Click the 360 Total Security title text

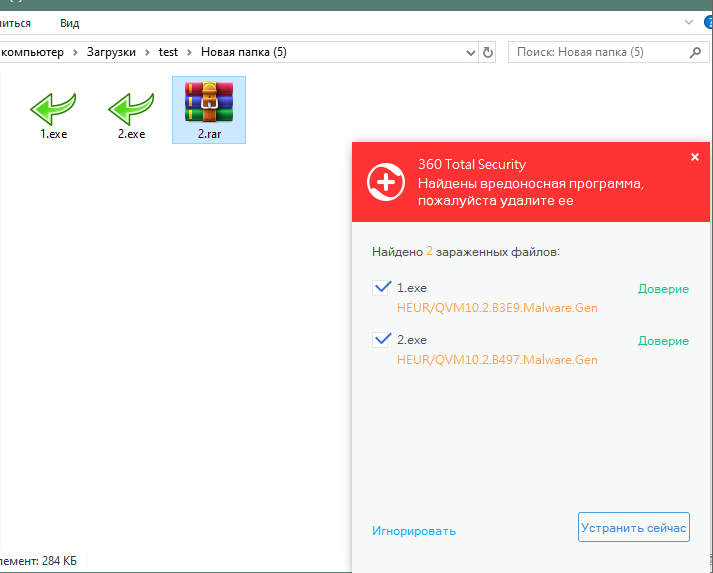tap(472, 164)
